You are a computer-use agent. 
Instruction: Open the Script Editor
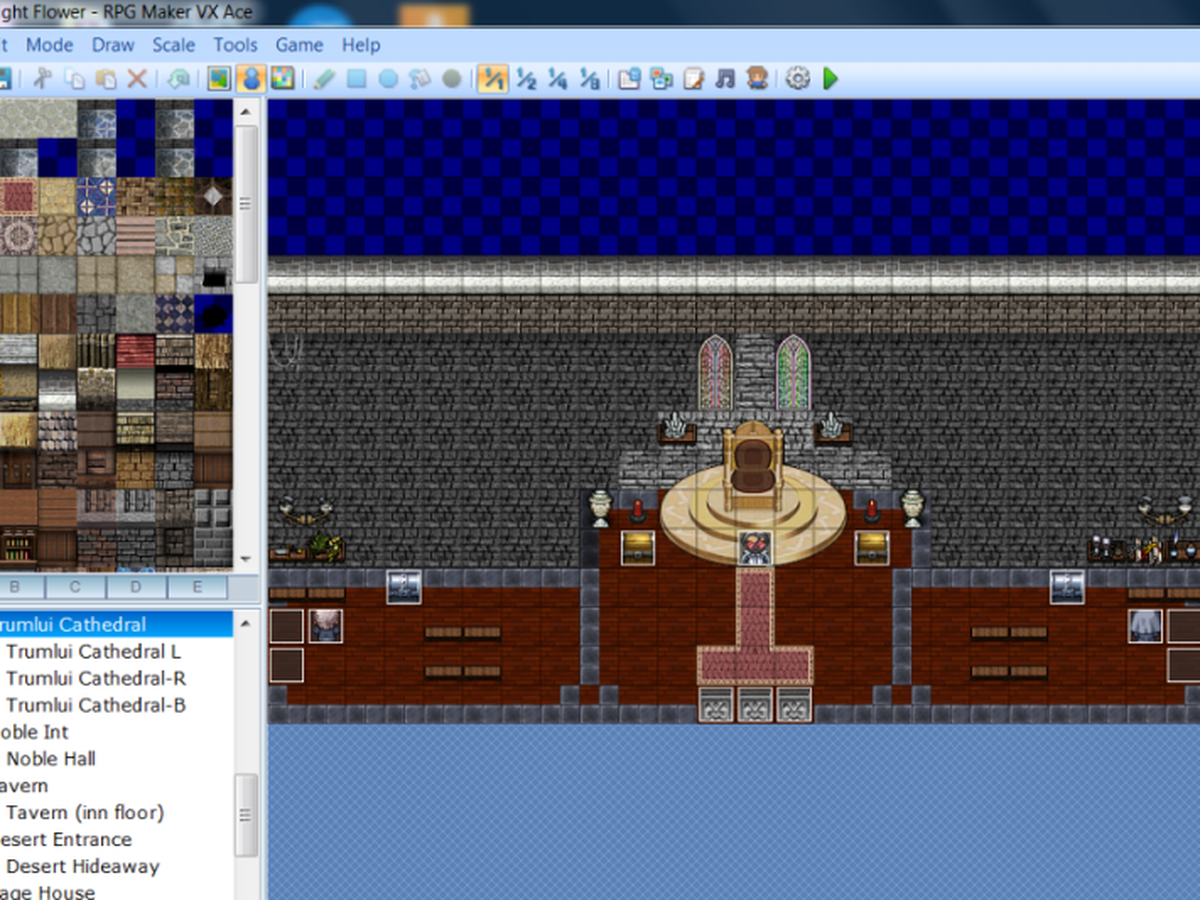(694, 78)
